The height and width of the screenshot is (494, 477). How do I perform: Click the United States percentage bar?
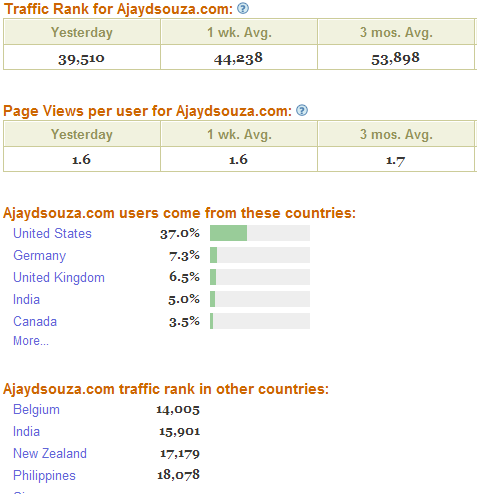tap(260, 233)
